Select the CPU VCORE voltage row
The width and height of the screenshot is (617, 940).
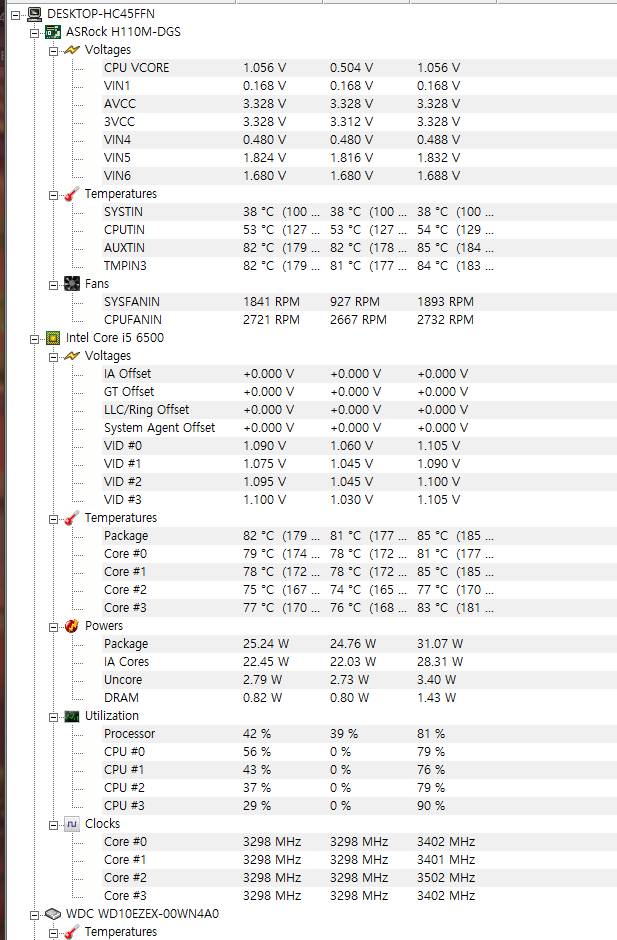(136, 67)
